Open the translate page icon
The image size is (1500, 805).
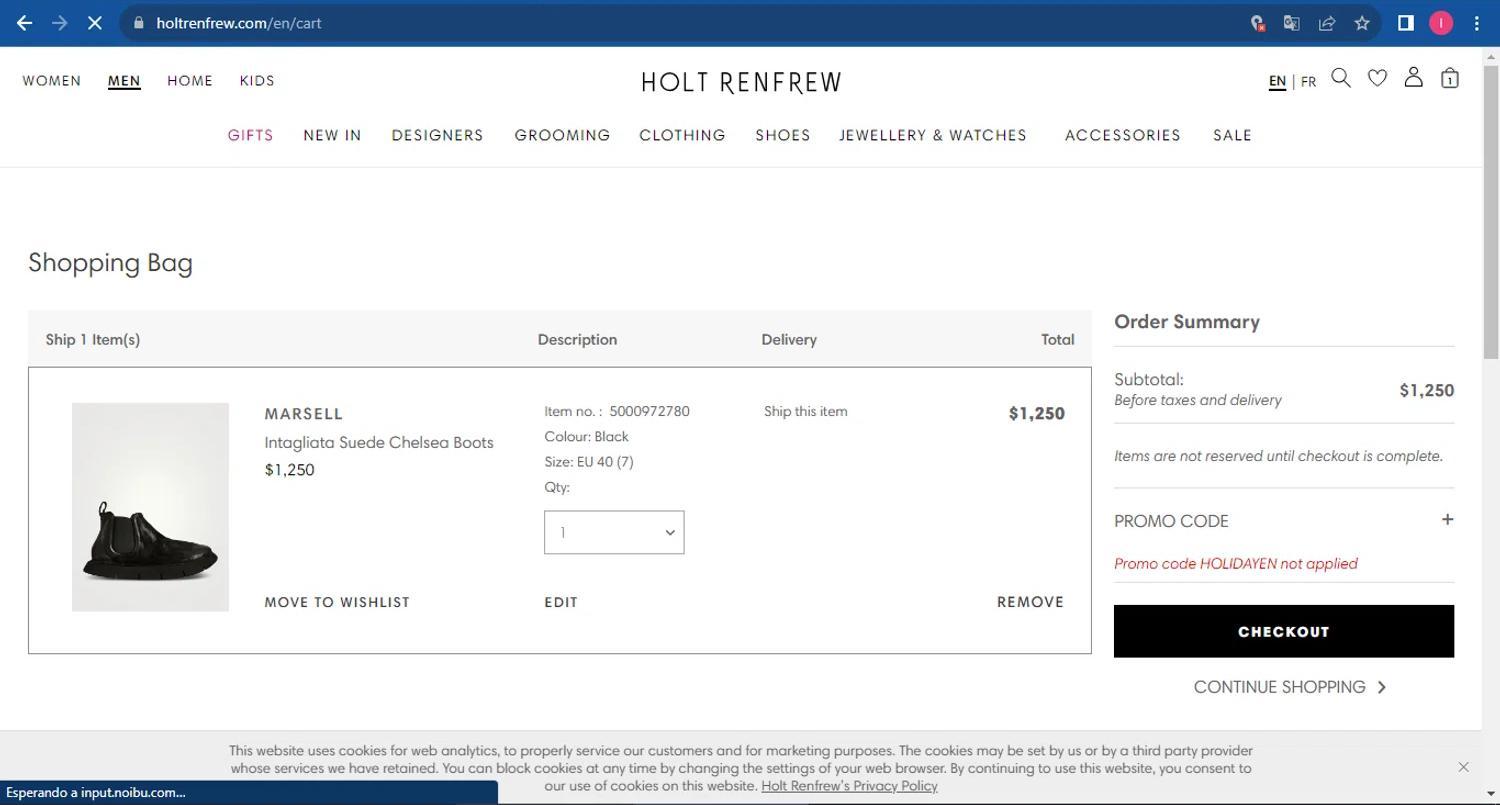click(x=1292, y=23)
